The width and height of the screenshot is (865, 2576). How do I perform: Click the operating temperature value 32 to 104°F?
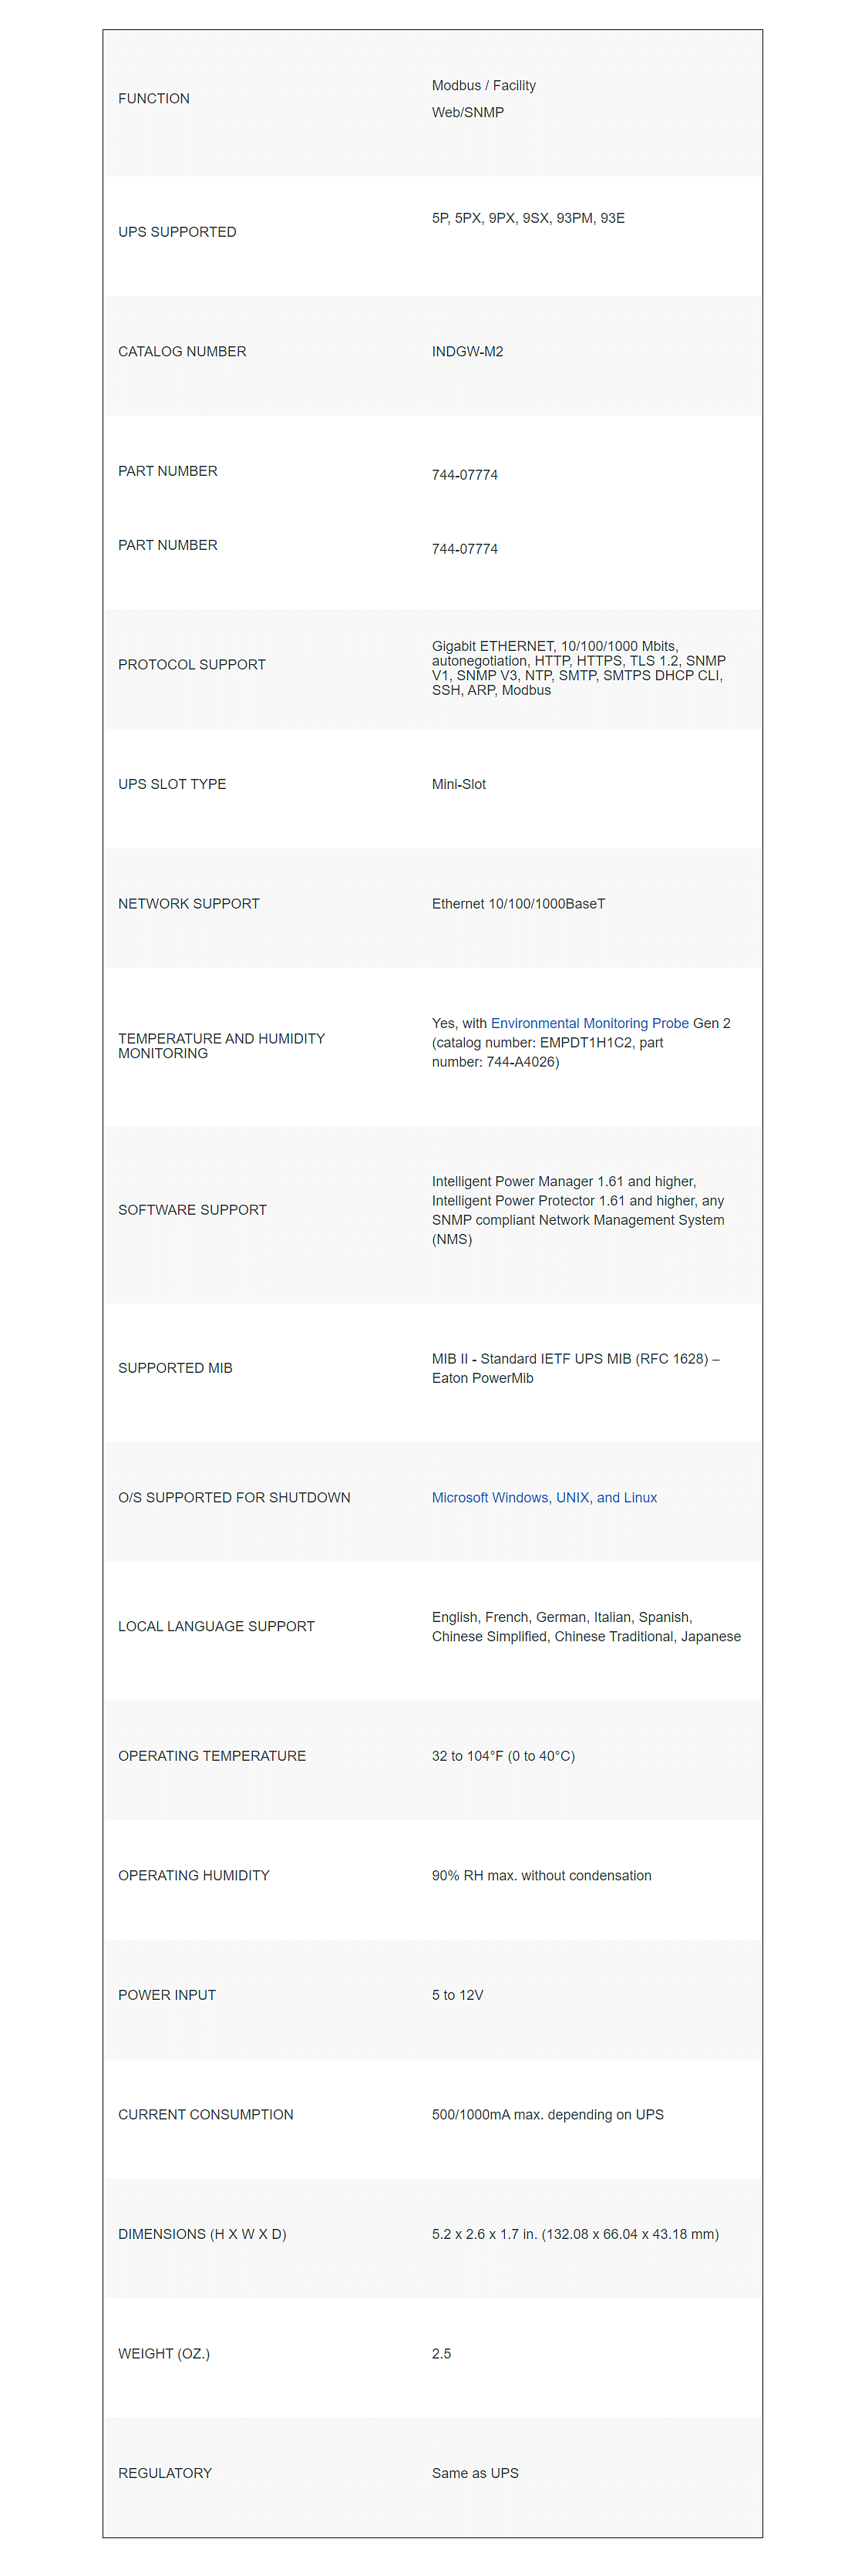tap(503, 1755)
